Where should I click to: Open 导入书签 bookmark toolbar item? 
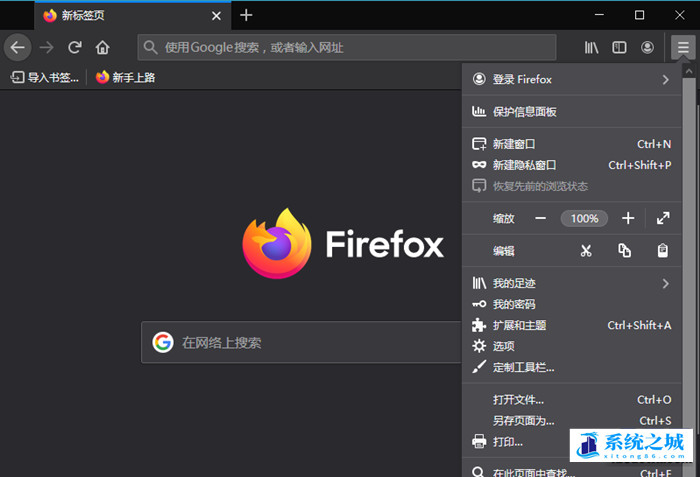44,78
